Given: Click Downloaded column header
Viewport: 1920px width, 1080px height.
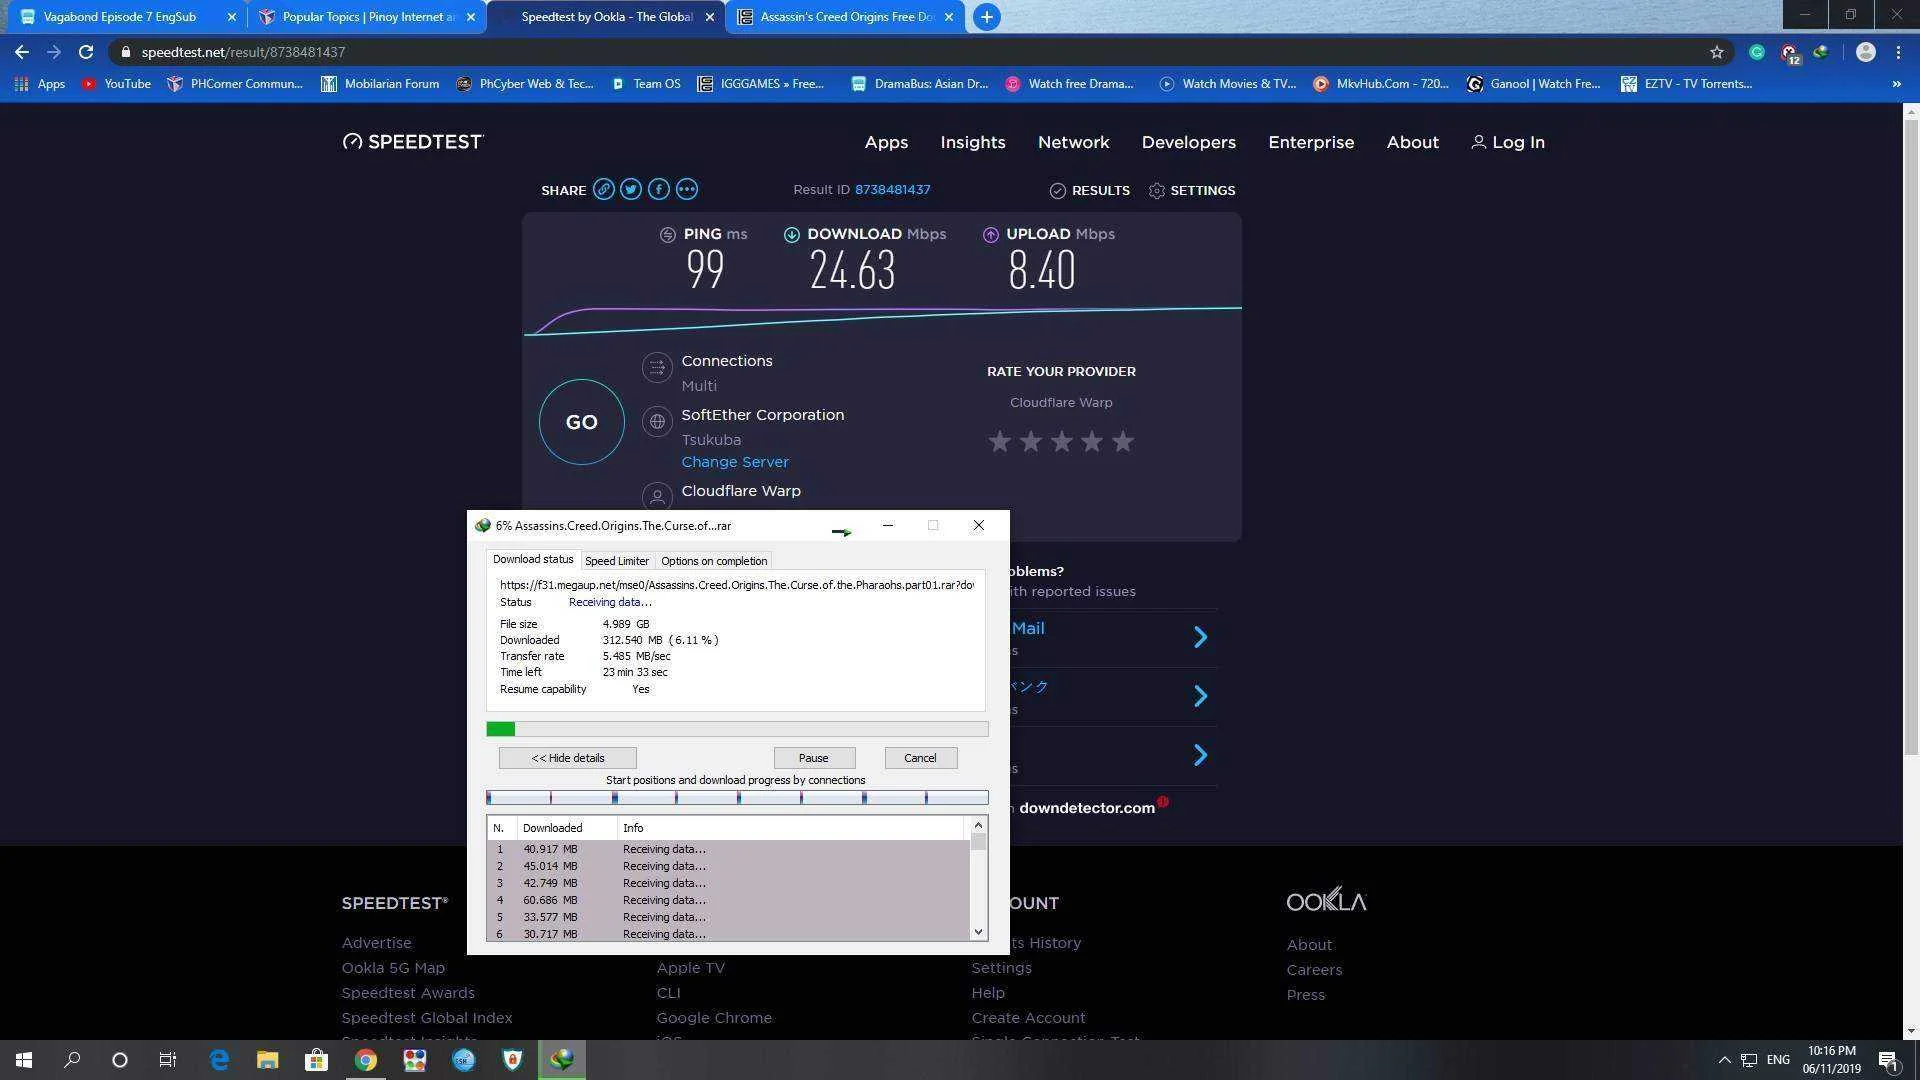Looking at the screenshot, I should pos(566,828).
